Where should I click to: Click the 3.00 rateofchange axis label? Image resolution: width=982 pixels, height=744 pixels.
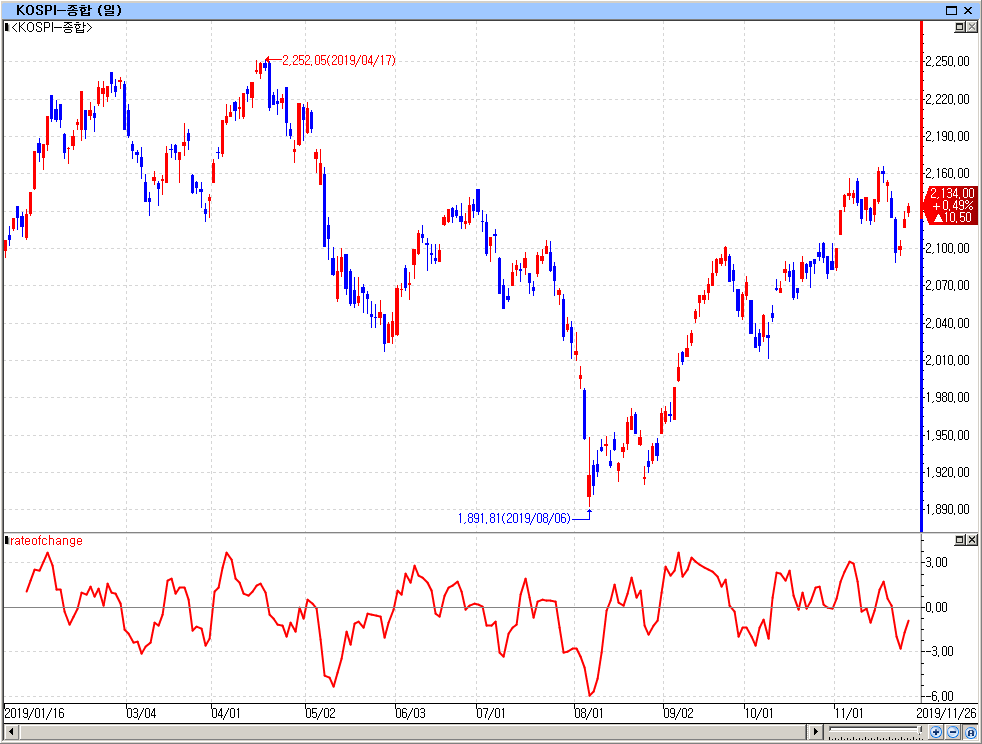click(937, 562)
